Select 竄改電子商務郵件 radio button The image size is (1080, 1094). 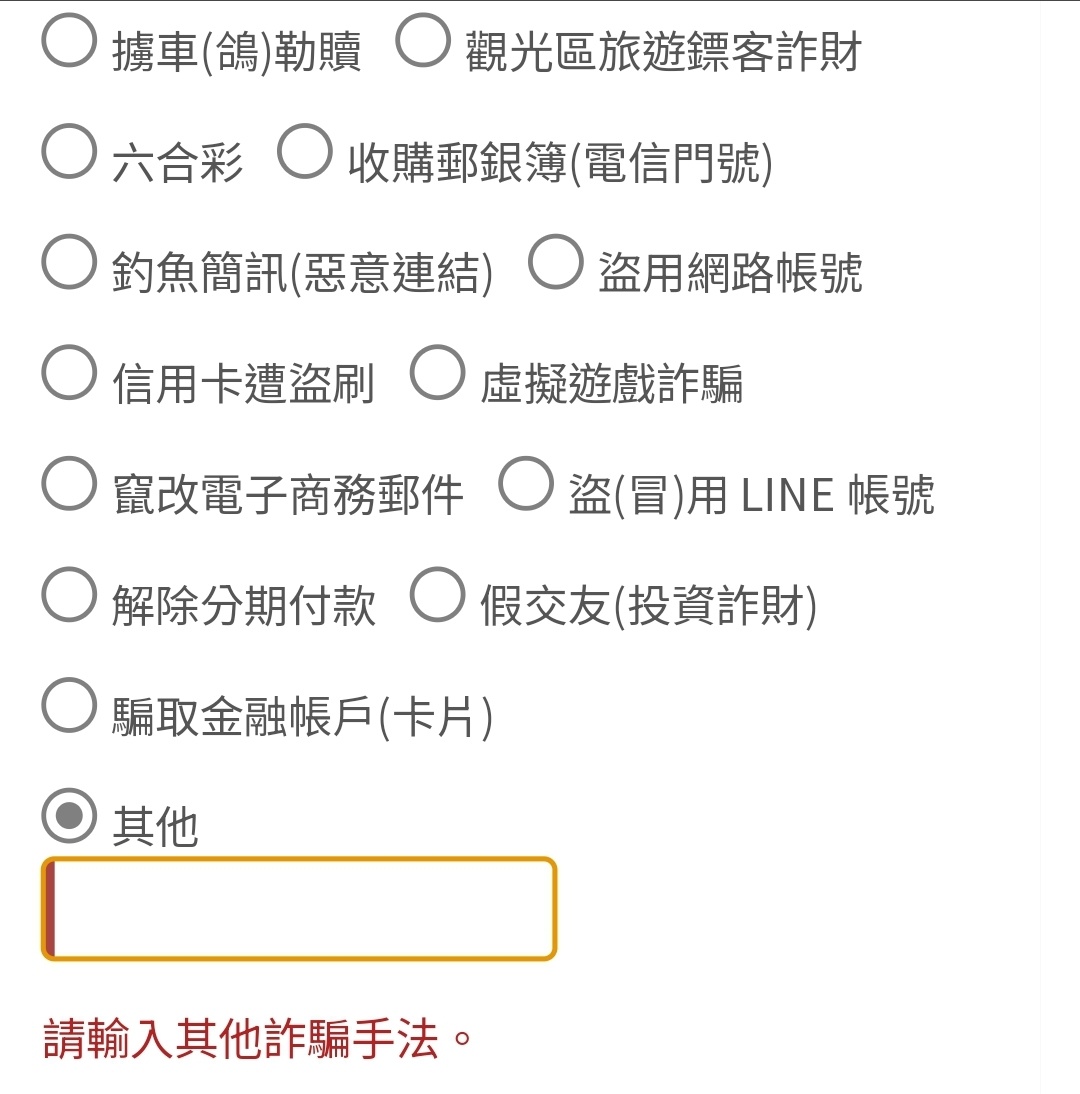[69, 484]
